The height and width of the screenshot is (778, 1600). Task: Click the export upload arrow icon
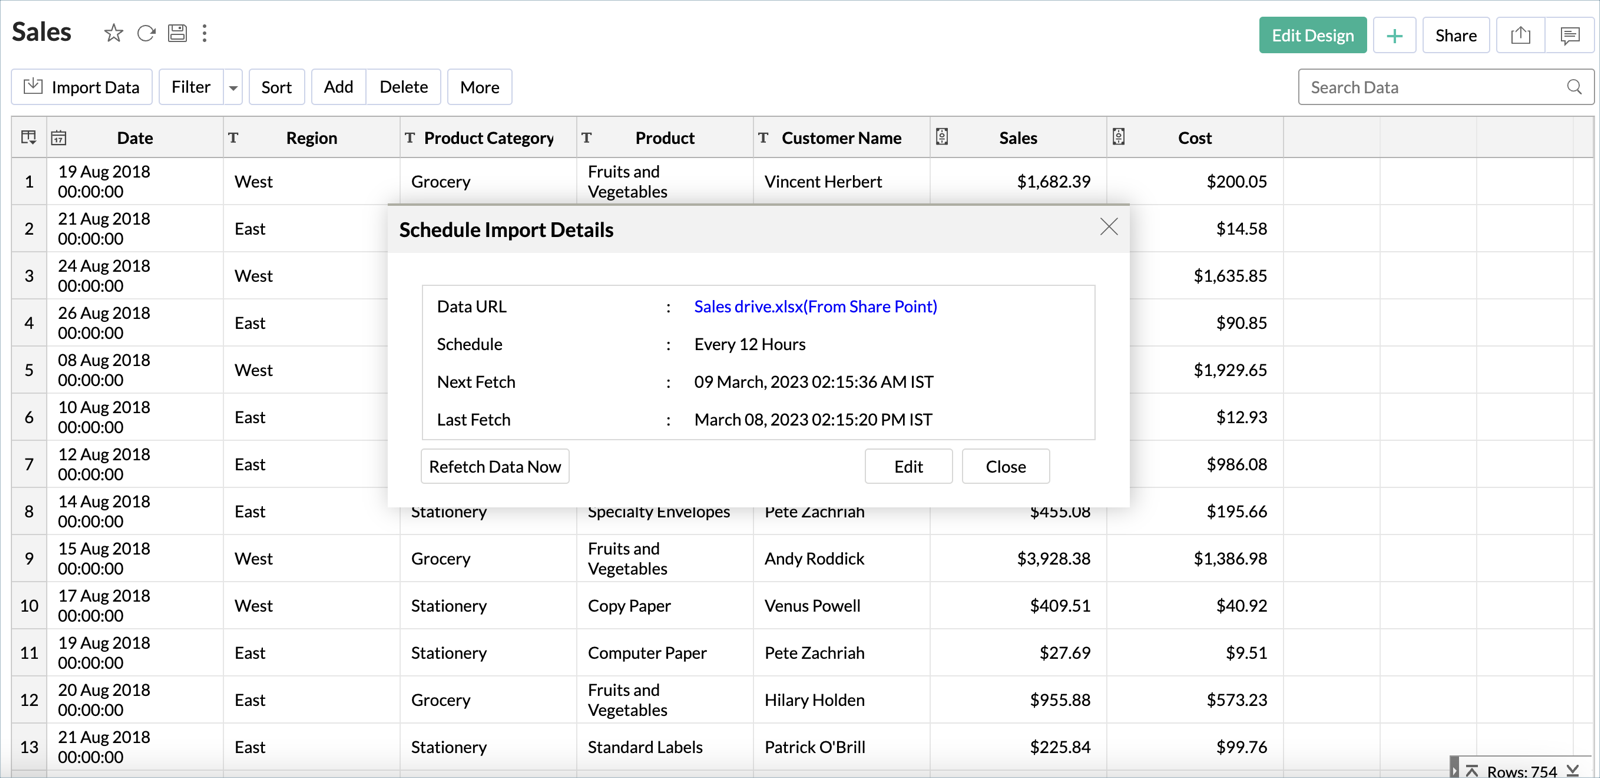click(1520, 36)
